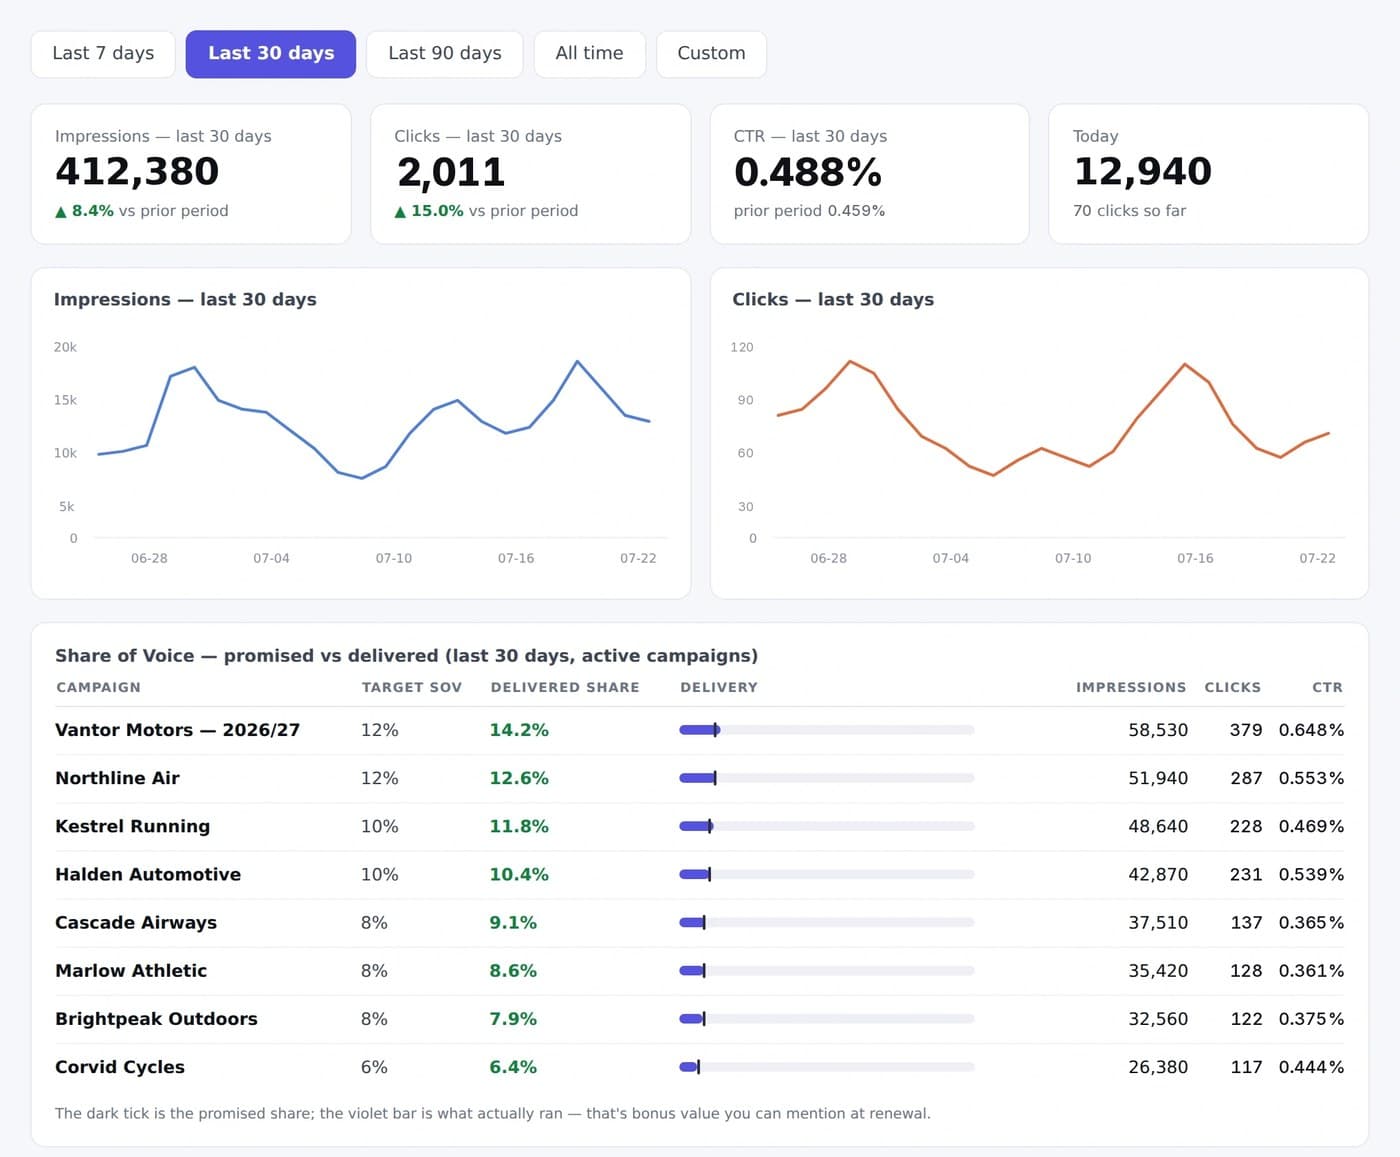Open the Cascade Airways campaign row
The image size is (1400, 1157).
pyautogui.click(x=699, y=922)
